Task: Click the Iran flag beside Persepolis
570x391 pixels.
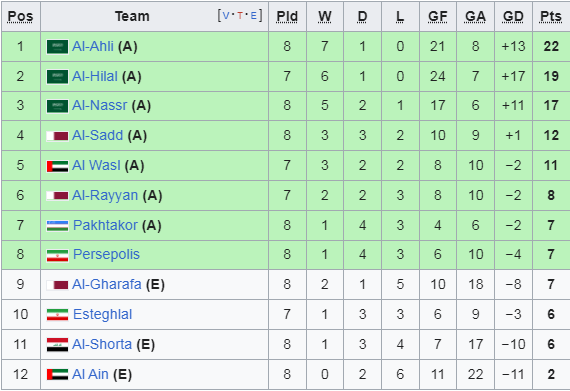Action: (x=57, y=255)
